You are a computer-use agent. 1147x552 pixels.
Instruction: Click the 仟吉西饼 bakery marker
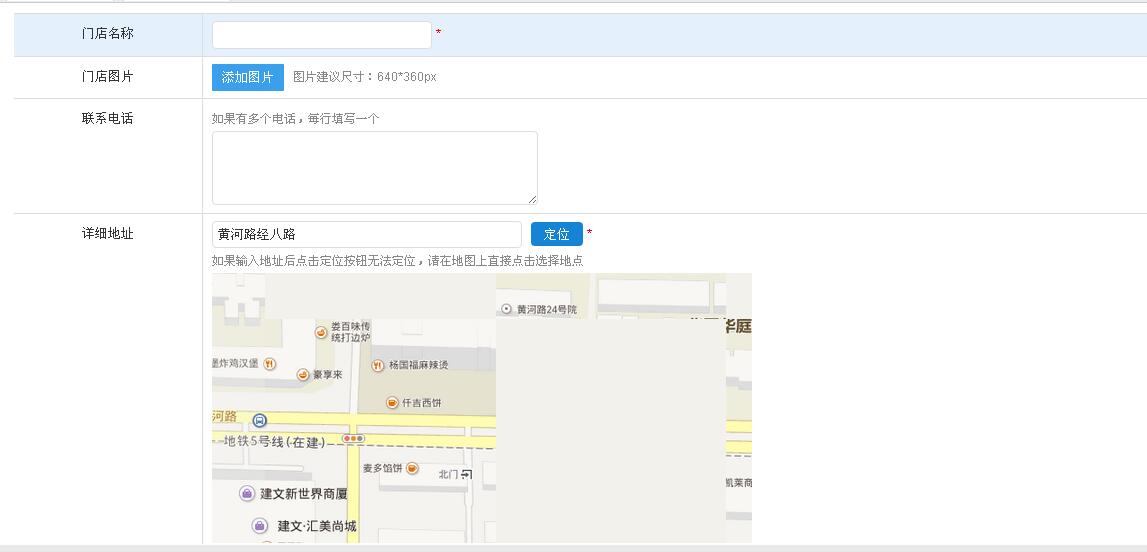(392, 402)
